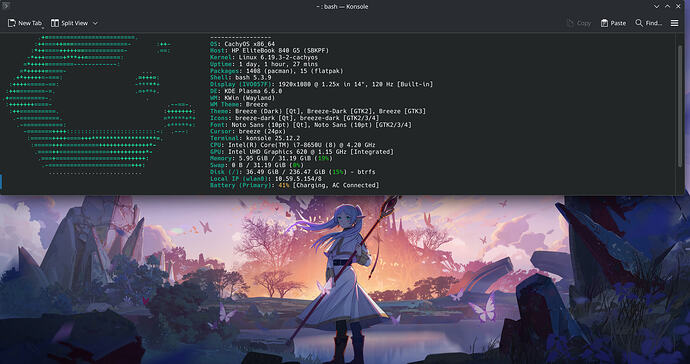Click the "Shell: bash 5.3.9" line

point(241,77)
